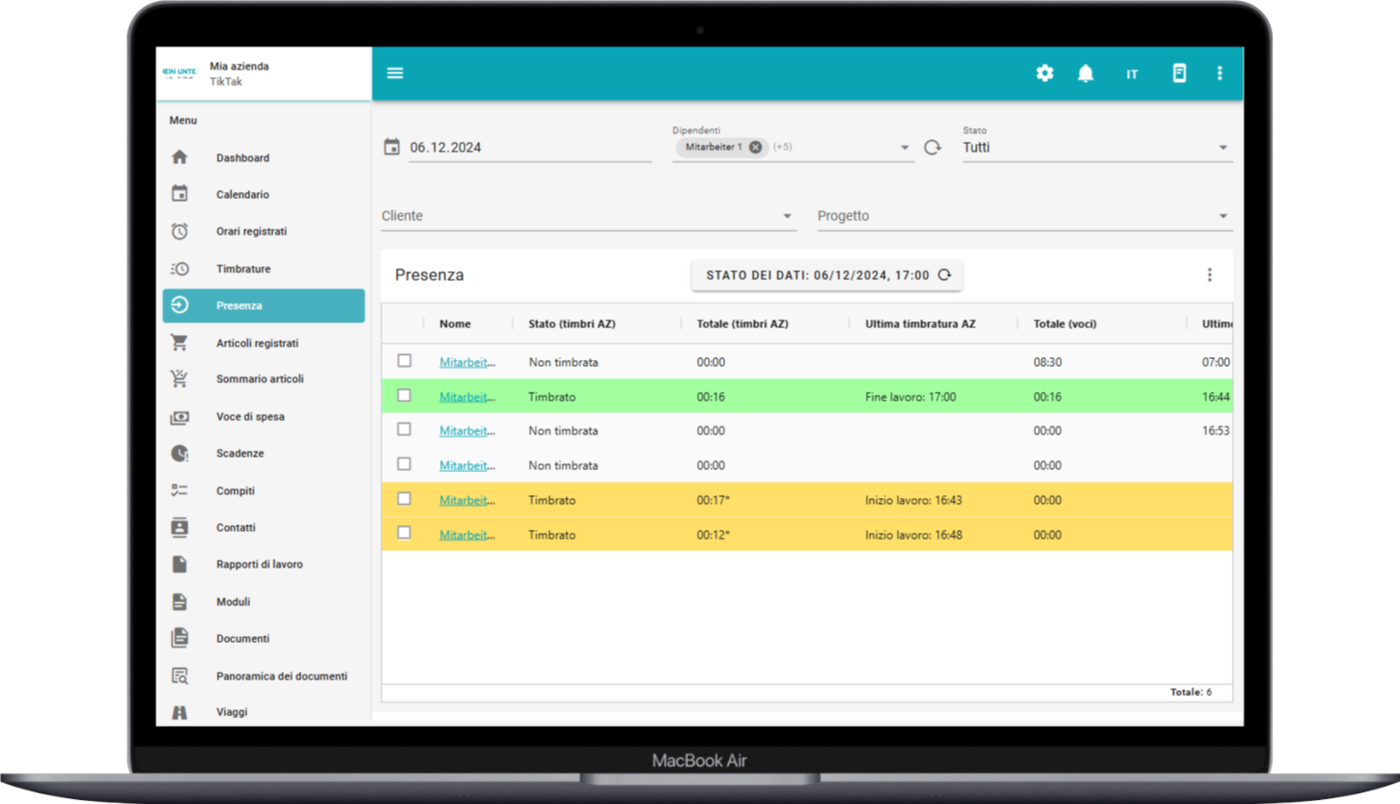The height and width of the screenshot is (804, 1400).
Task: Click the calendar icon beside the date
Action: click(x=392, y=147)
